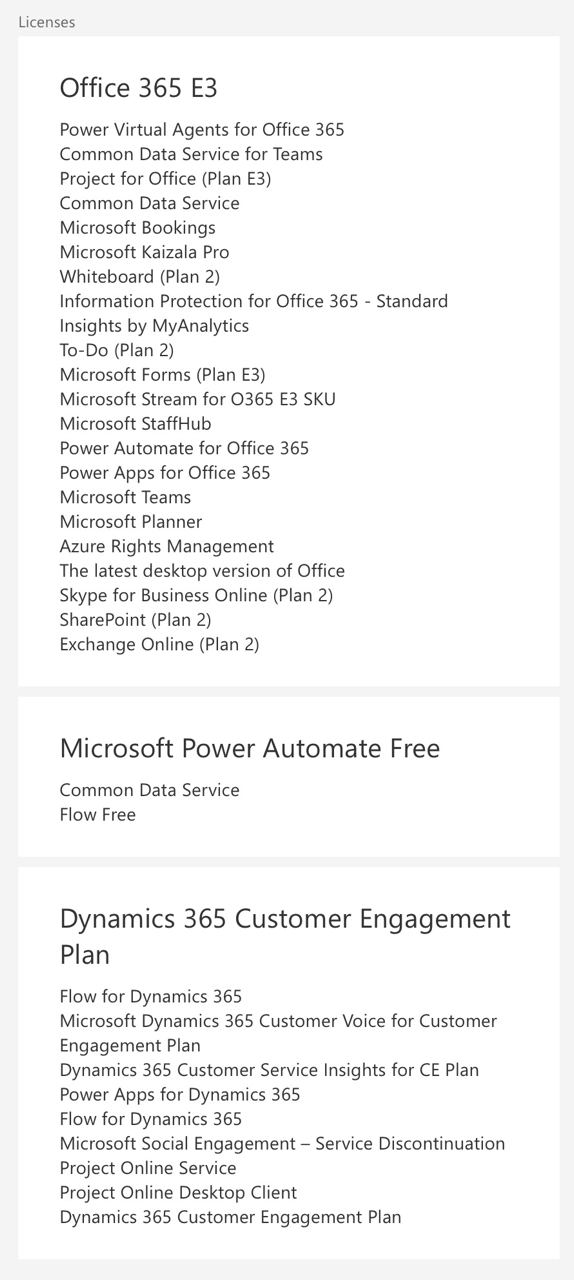The image size is (574, 1280).
Task: Click Microsoft Bookings in the list
Action: pyautogui.click(x=137, y=228)
